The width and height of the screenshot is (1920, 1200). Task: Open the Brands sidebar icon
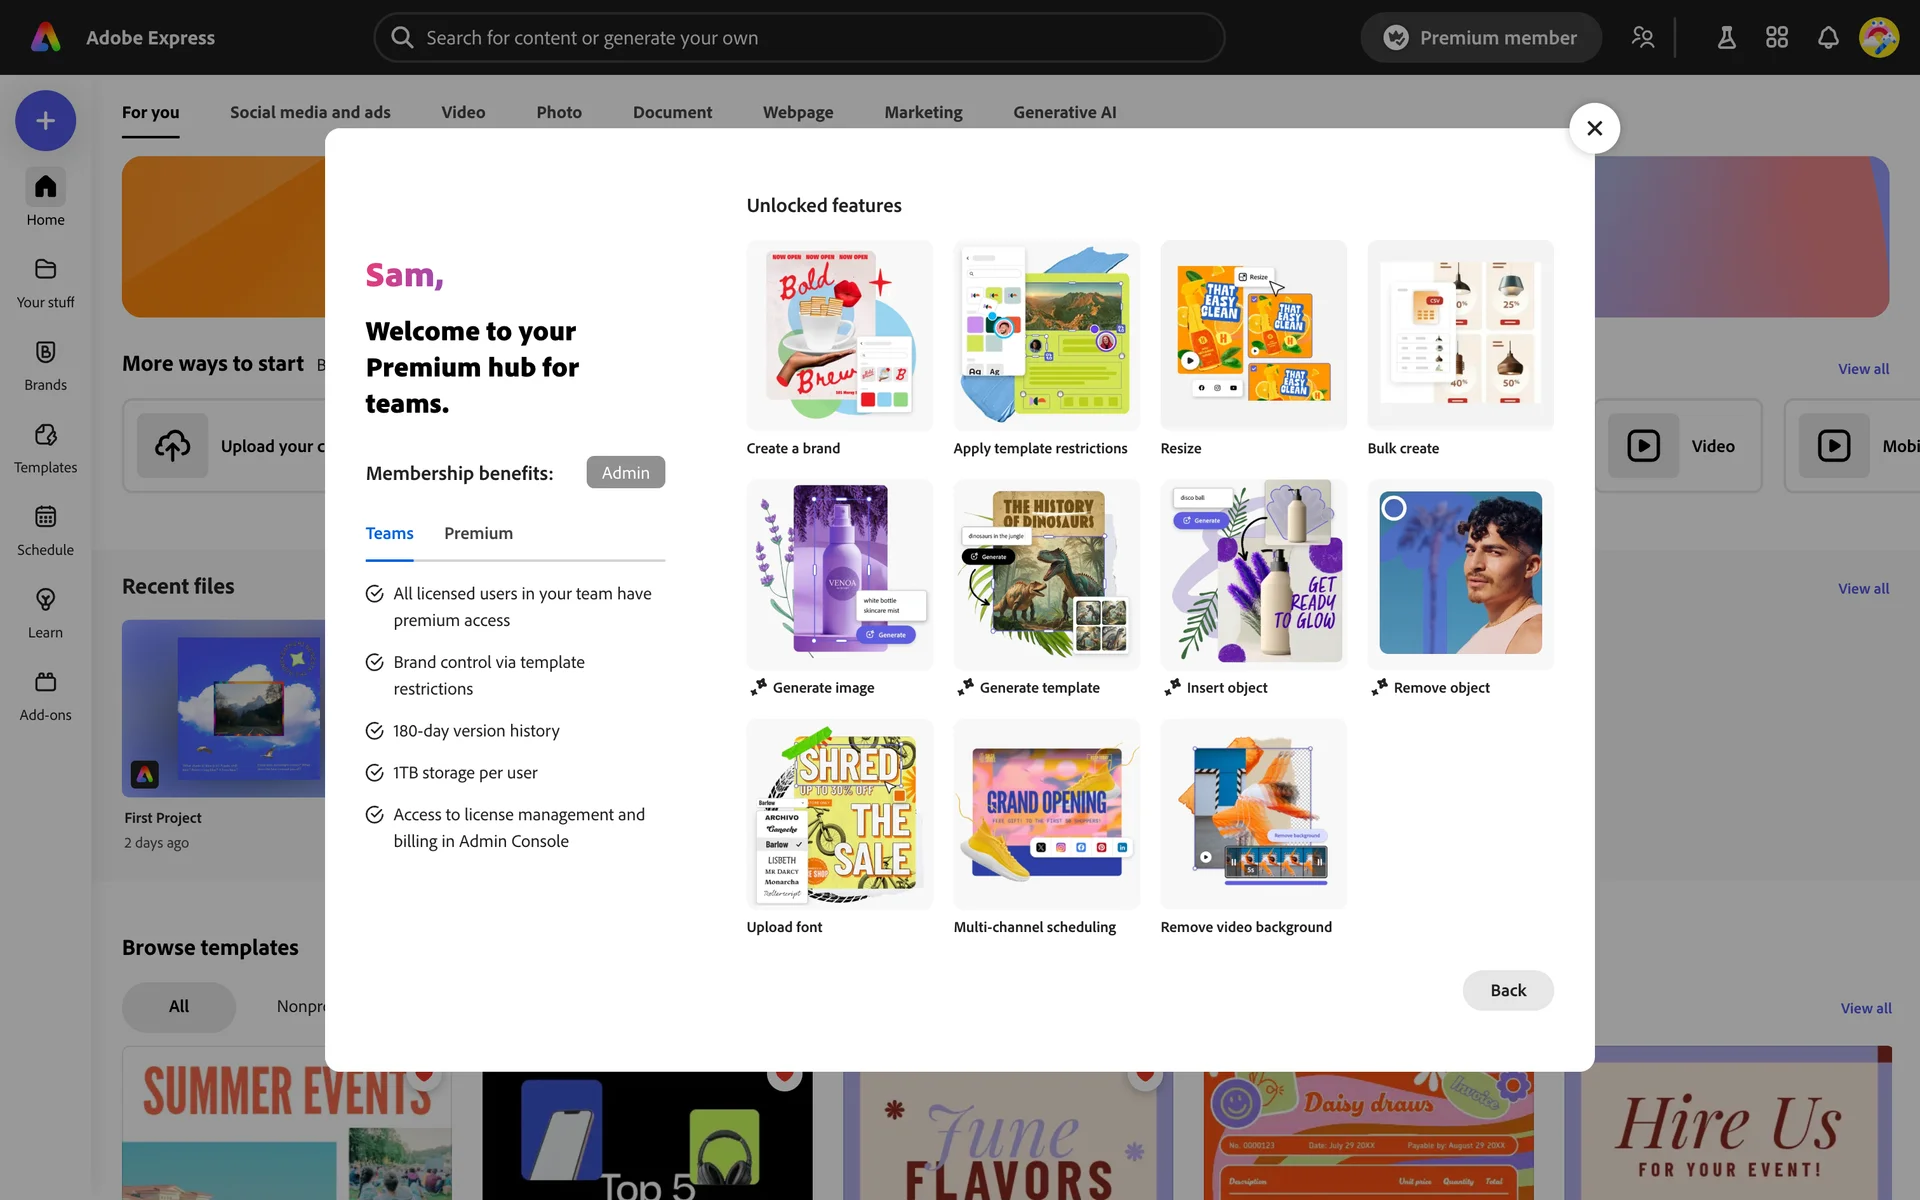coord(45,353)
